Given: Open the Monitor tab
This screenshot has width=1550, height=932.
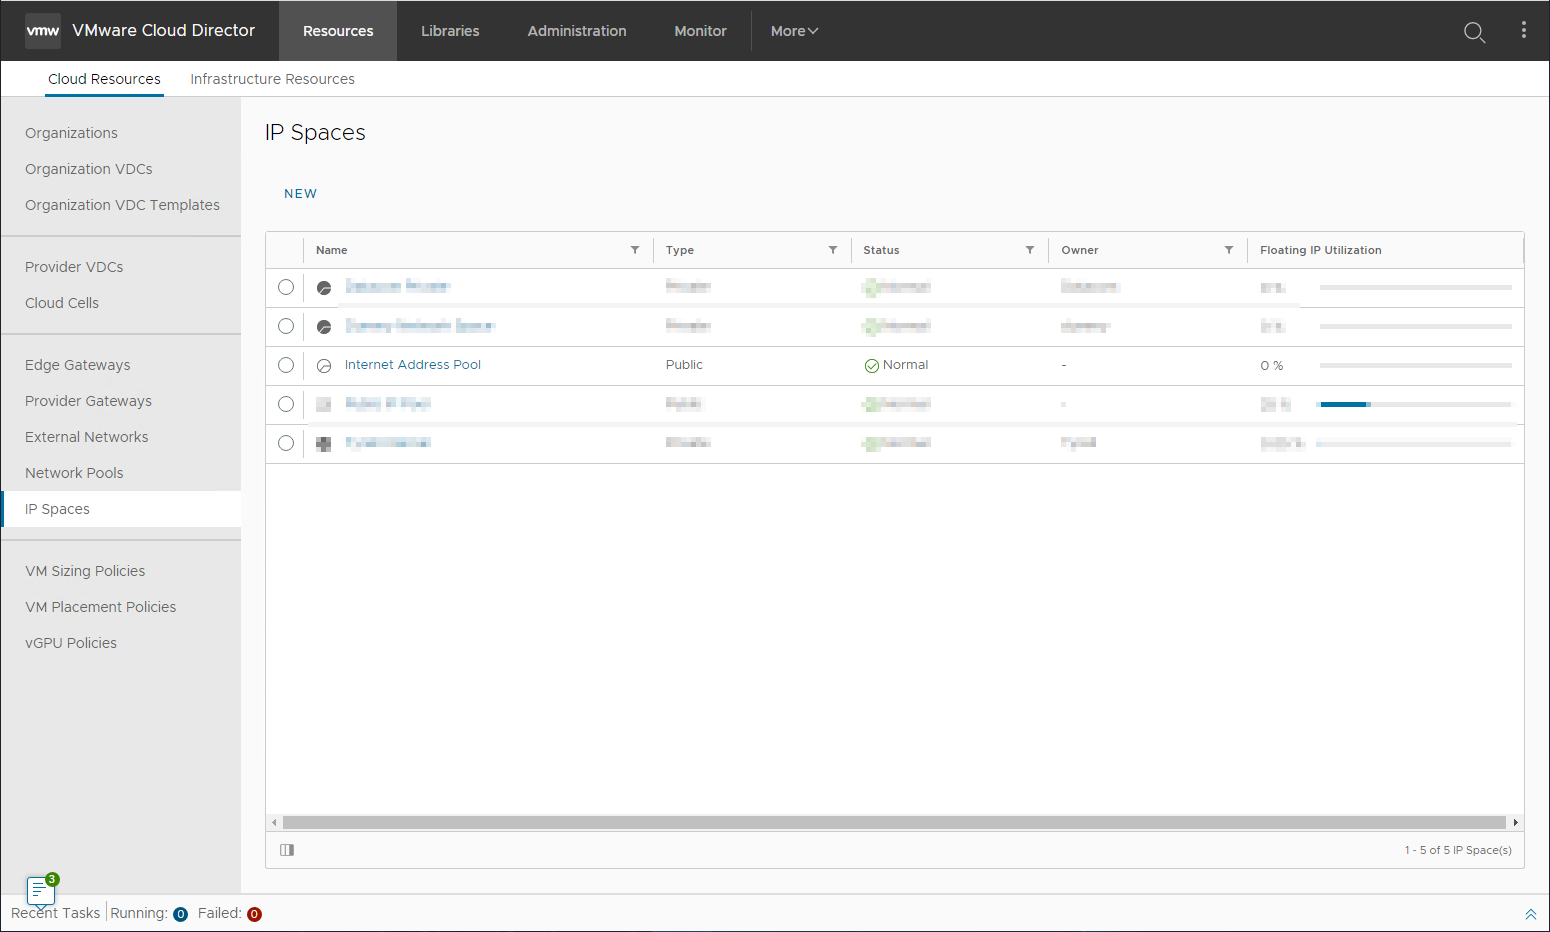Looking at the screenshot, I should (700, 31).
